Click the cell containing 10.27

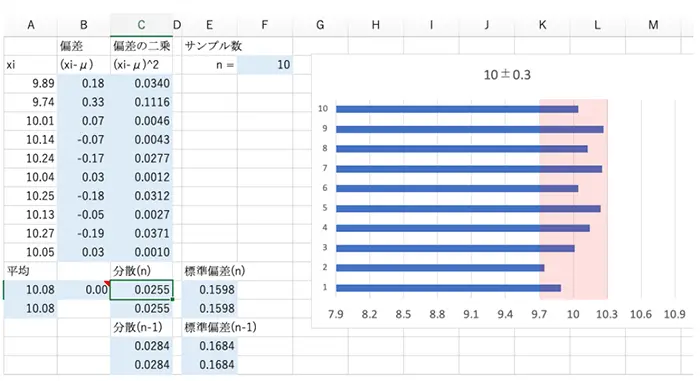pos(30,234)
